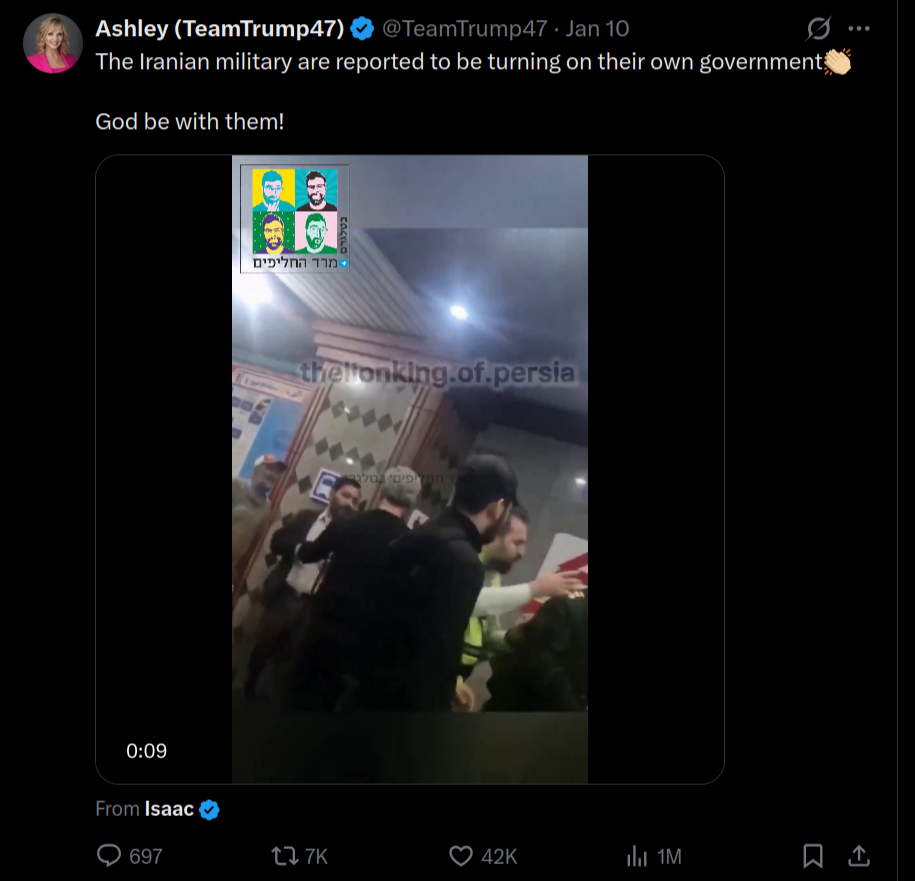Bookmark this post
The height and width of the screenshot is (881, 915).
813,856
